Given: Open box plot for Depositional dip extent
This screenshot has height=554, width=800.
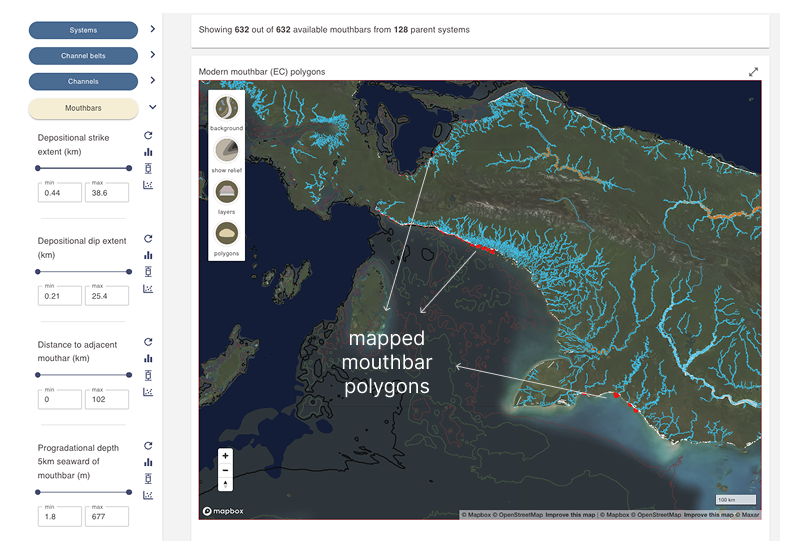Looking at the screenshot, I should coord(148,271).
